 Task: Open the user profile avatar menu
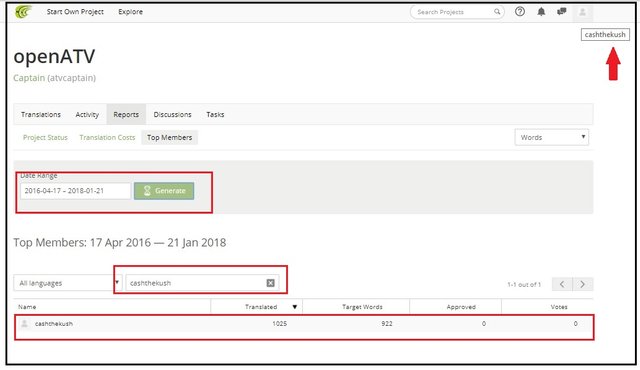582,12
